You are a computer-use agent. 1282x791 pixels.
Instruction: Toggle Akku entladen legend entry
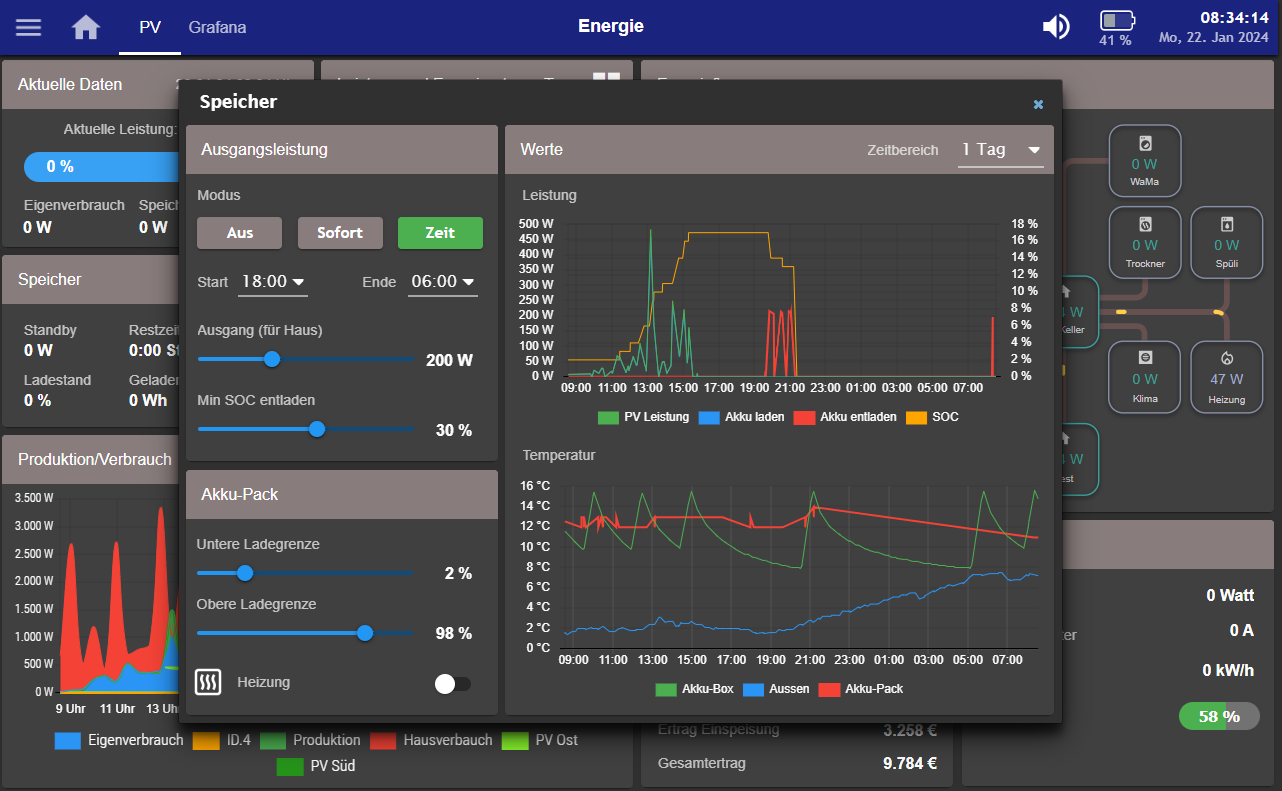845,417
